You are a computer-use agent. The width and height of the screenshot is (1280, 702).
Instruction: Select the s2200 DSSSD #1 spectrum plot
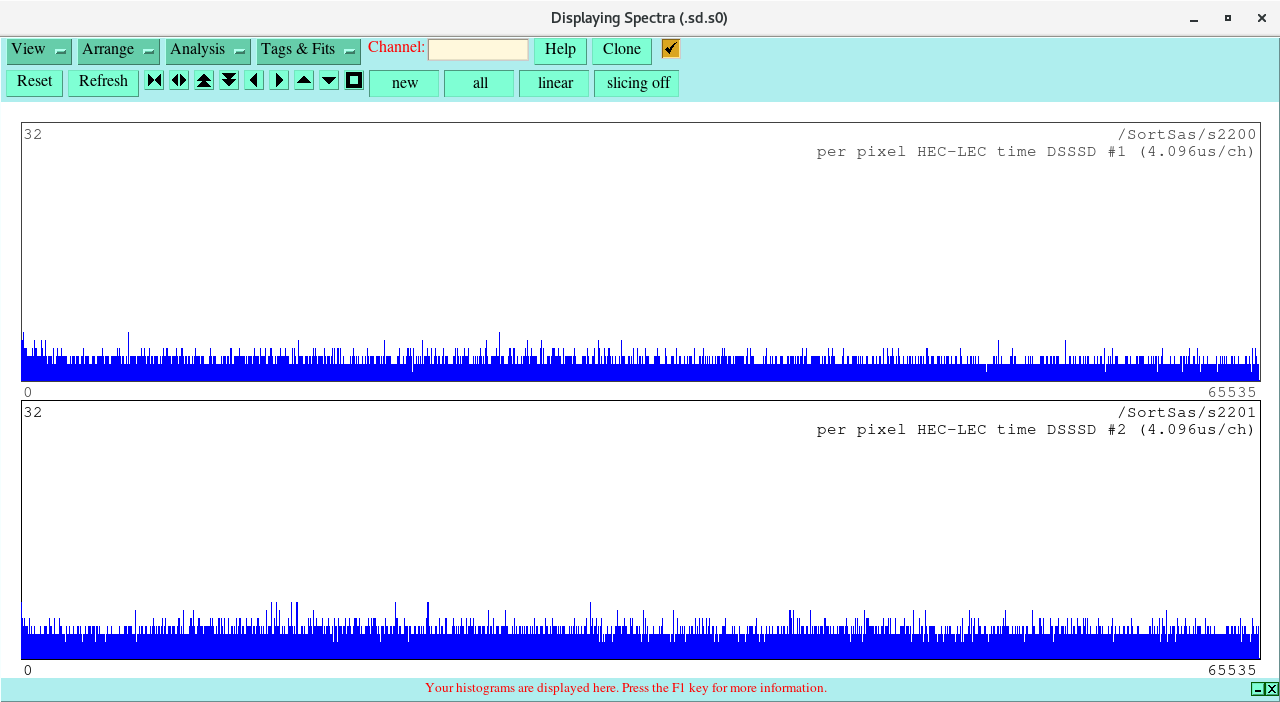640,252
